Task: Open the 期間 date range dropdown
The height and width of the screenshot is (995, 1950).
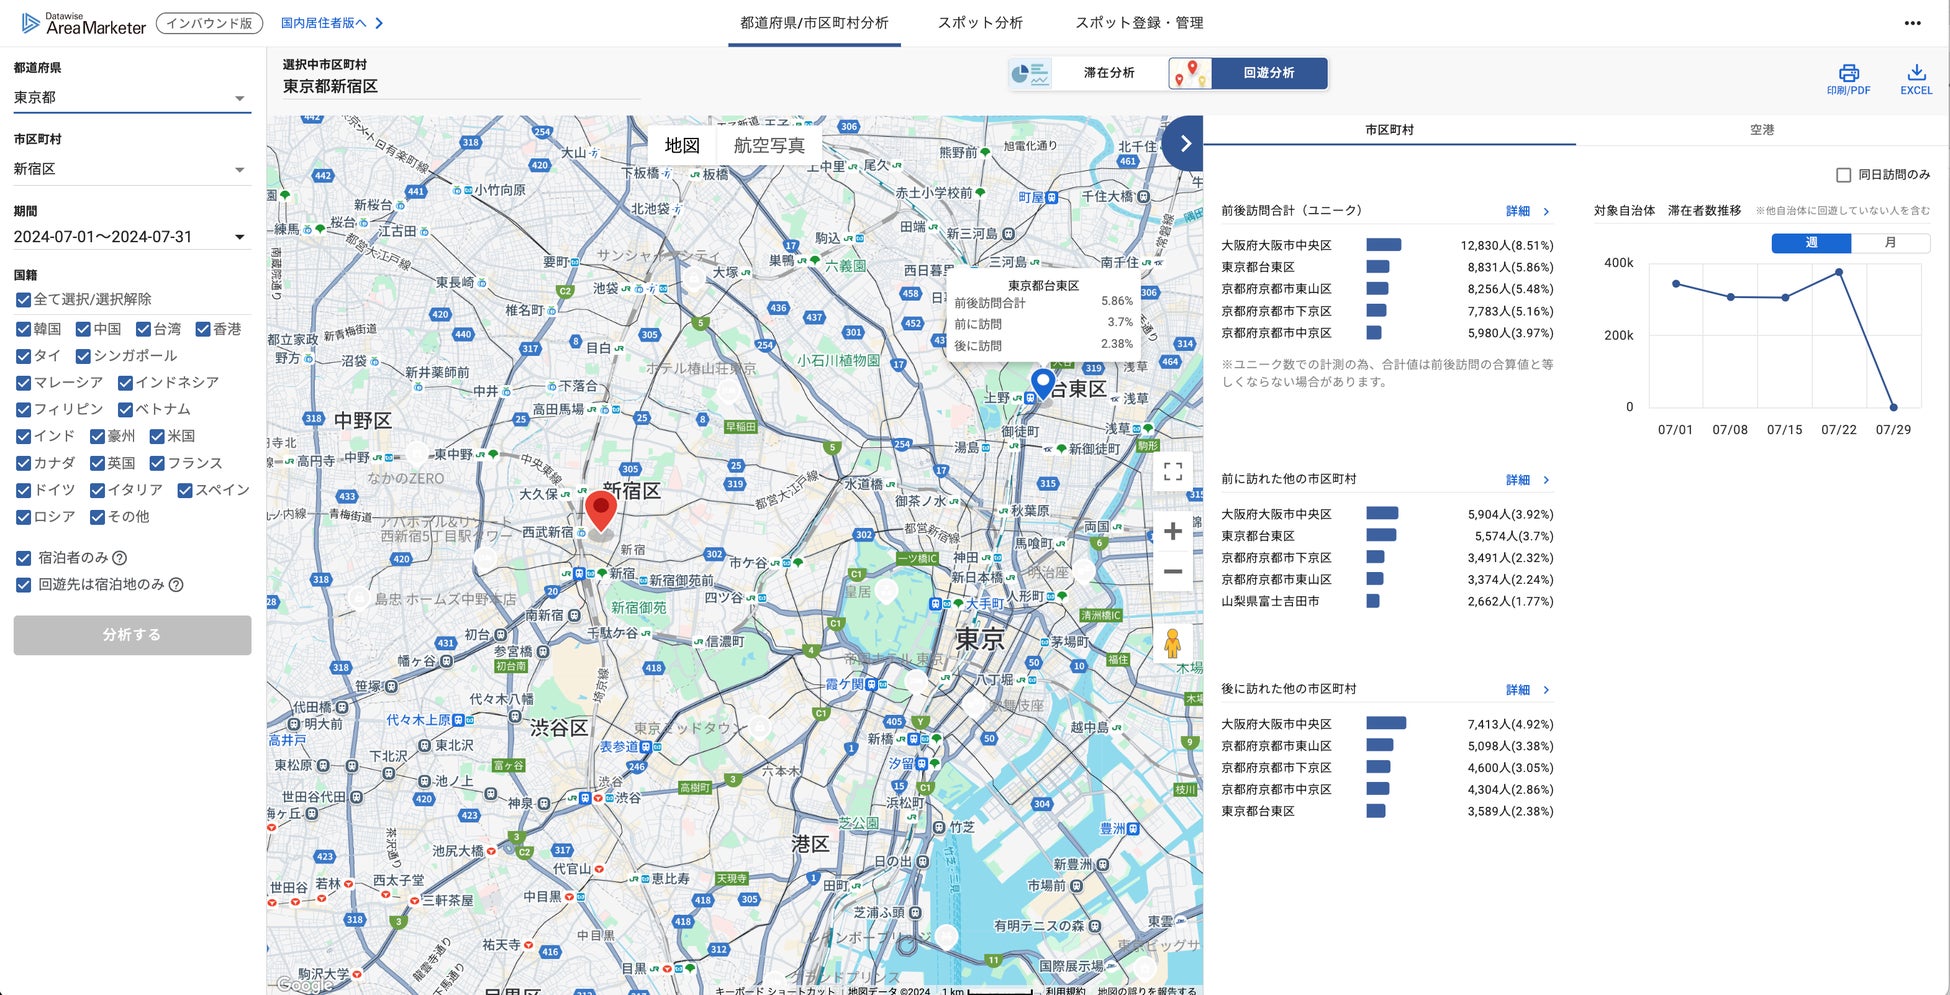Action: (x=131, y=237)
